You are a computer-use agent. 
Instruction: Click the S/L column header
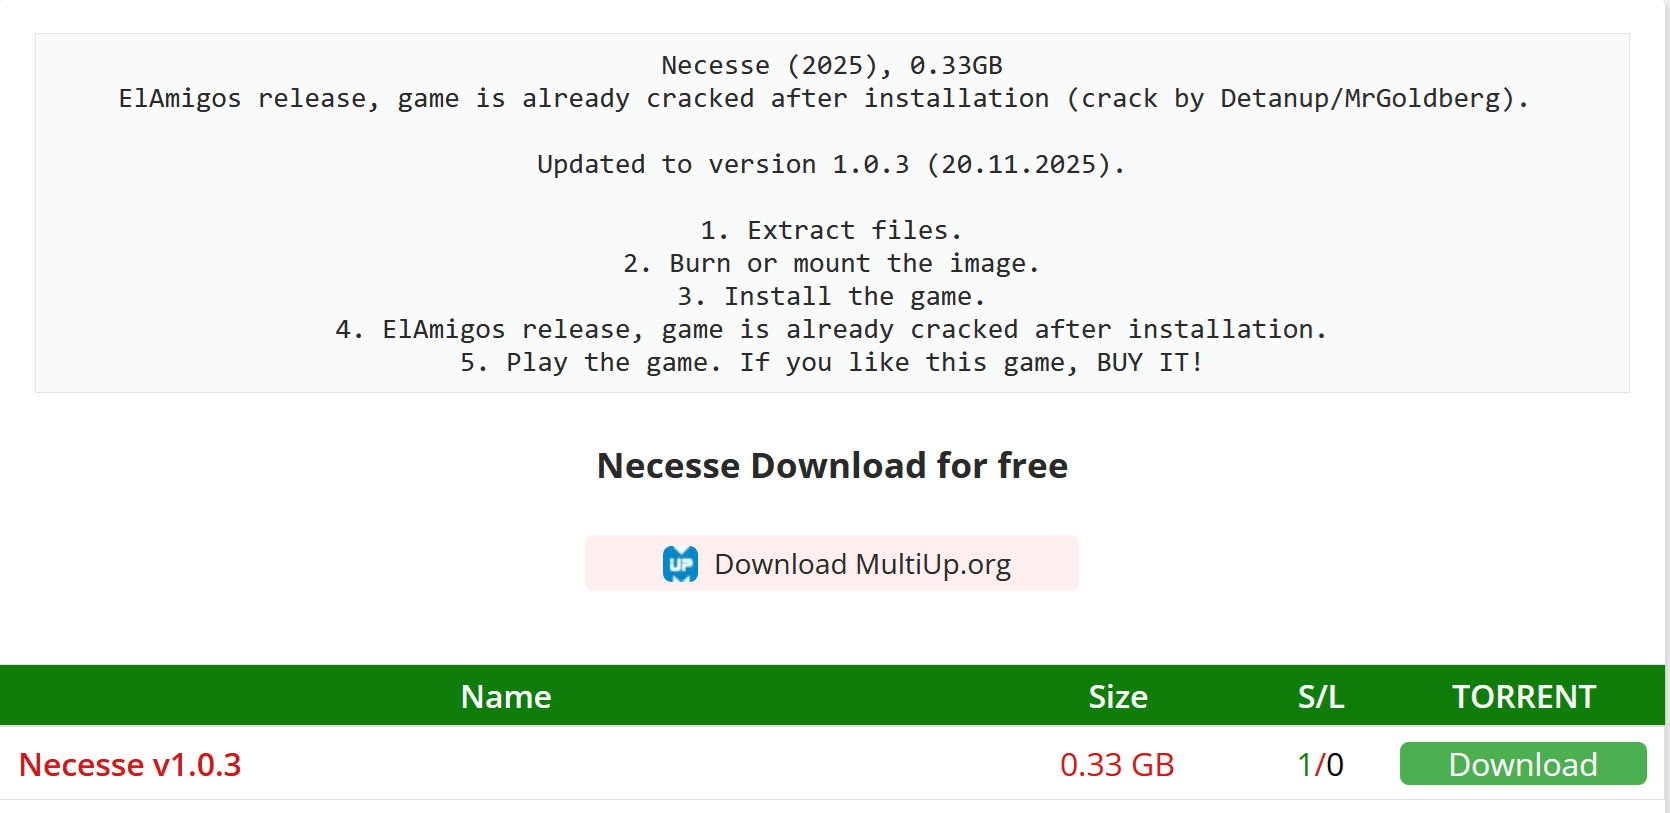1320,696
